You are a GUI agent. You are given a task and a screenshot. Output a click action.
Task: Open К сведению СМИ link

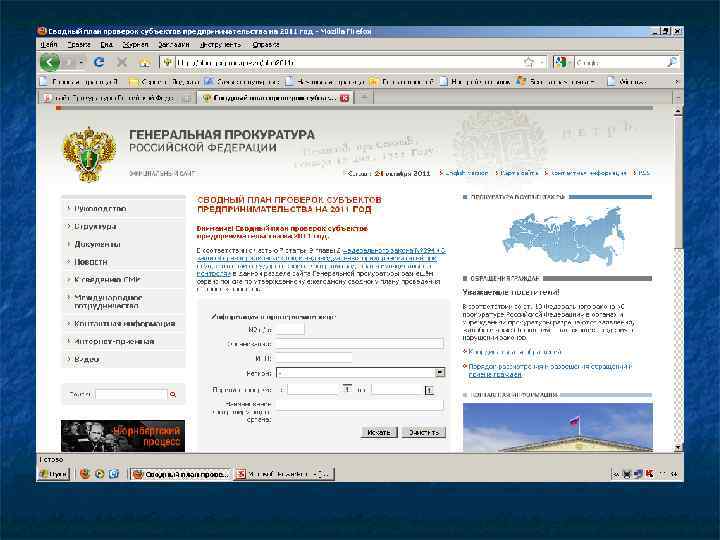click(x=107, y=279)
